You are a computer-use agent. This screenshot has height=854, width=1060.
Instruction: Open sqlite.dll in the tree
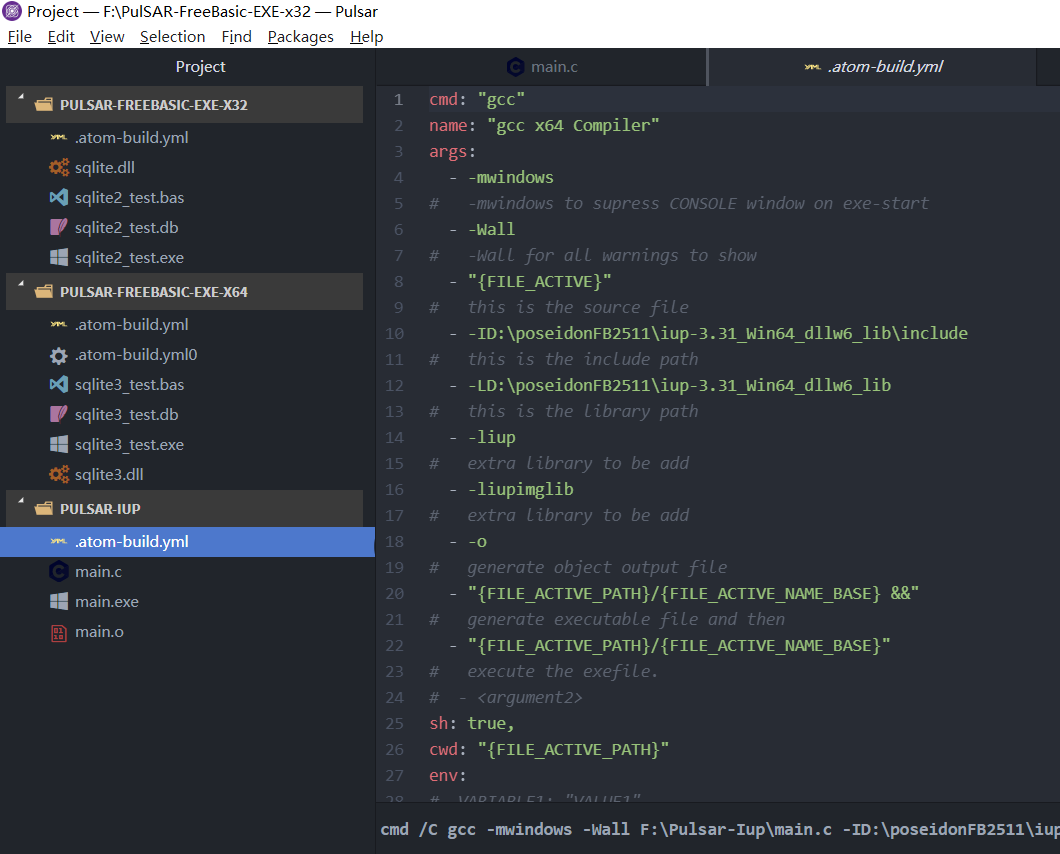tap(105, 167)
